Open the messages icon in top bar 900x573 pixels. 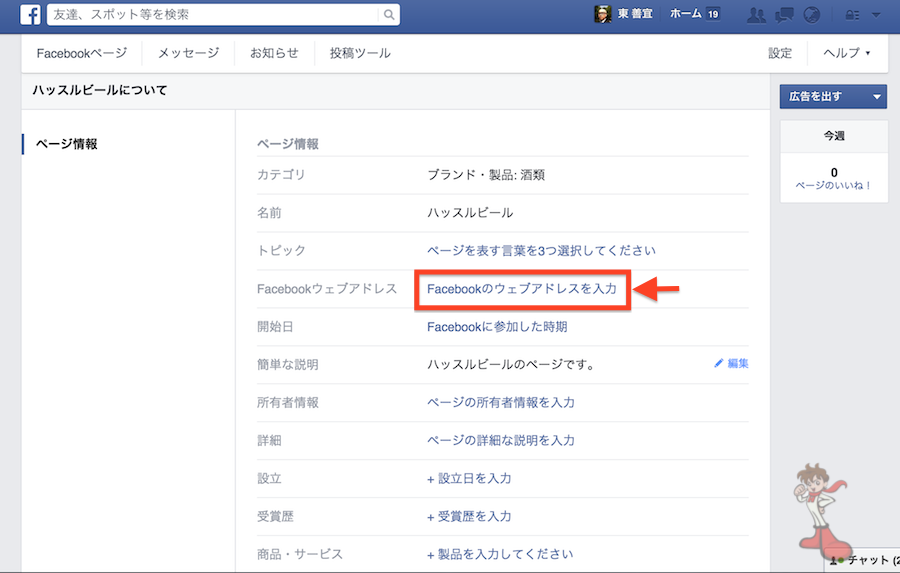(x=784, y=15)
